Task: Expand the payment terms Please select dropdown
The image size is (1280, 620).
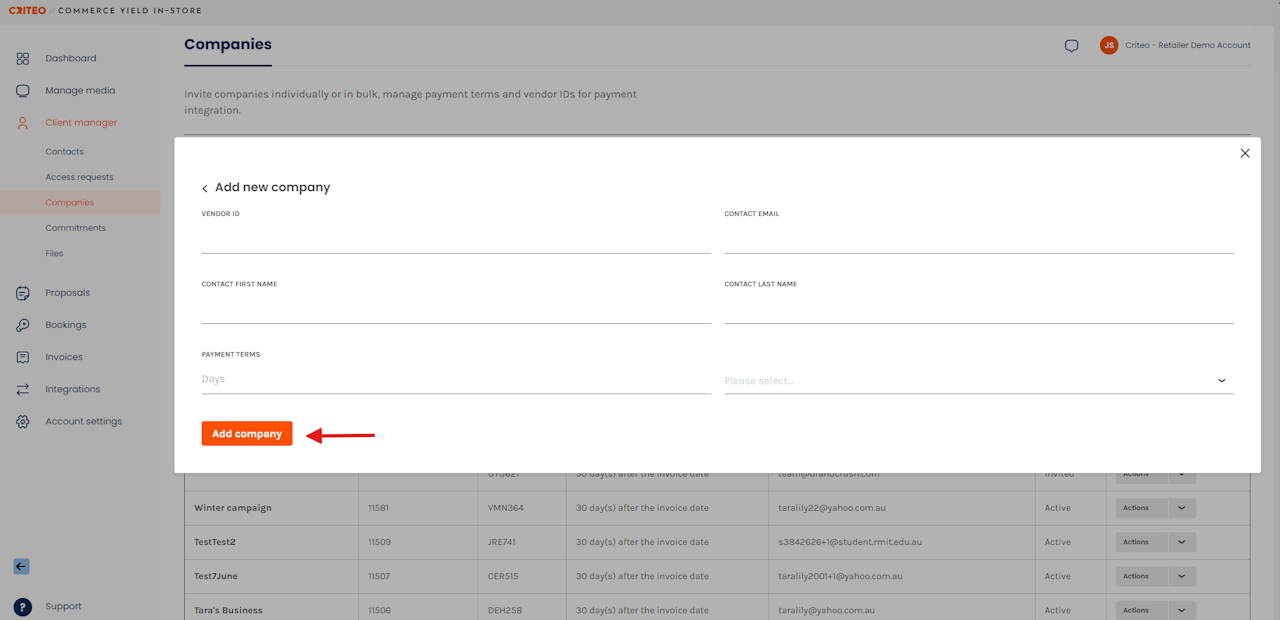Action: (x=979, y=381)
